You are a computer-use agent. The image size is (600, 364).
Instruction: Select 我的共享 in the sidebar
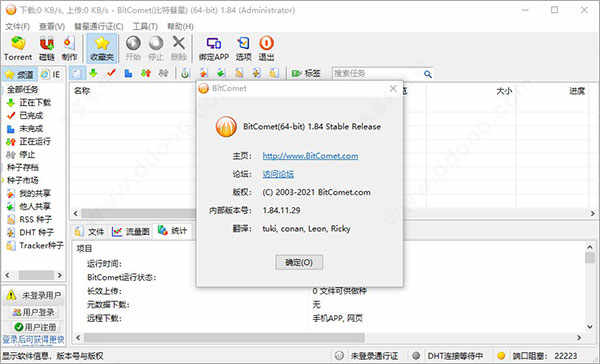pos(35,193)
